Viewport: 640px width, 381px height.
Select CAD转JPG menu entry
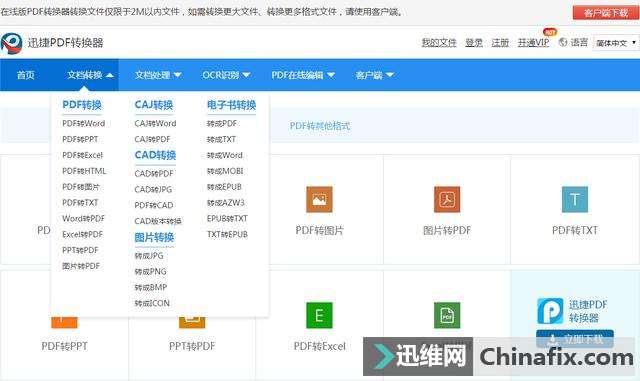pyautogui.click(x=153, y=189)
